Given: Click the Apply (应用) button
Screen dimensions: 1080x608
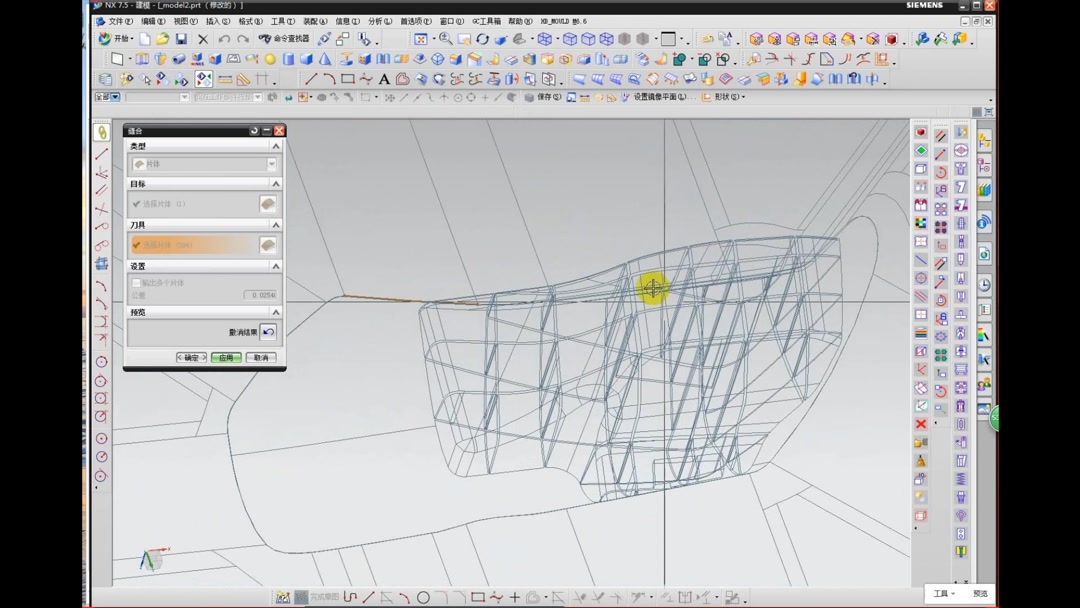Looking at the screenshot, I should pos(226,358).
